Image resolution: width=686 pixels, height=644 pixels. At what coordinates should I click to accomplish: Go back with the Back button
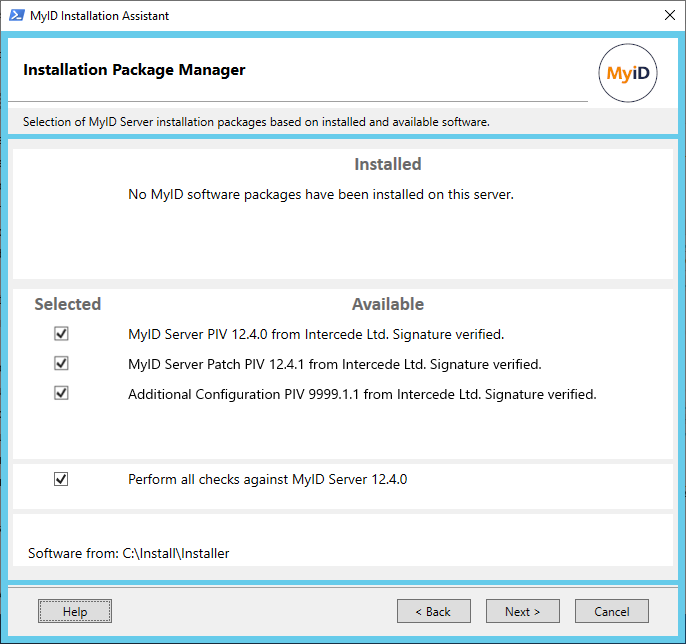click(434, 611)
